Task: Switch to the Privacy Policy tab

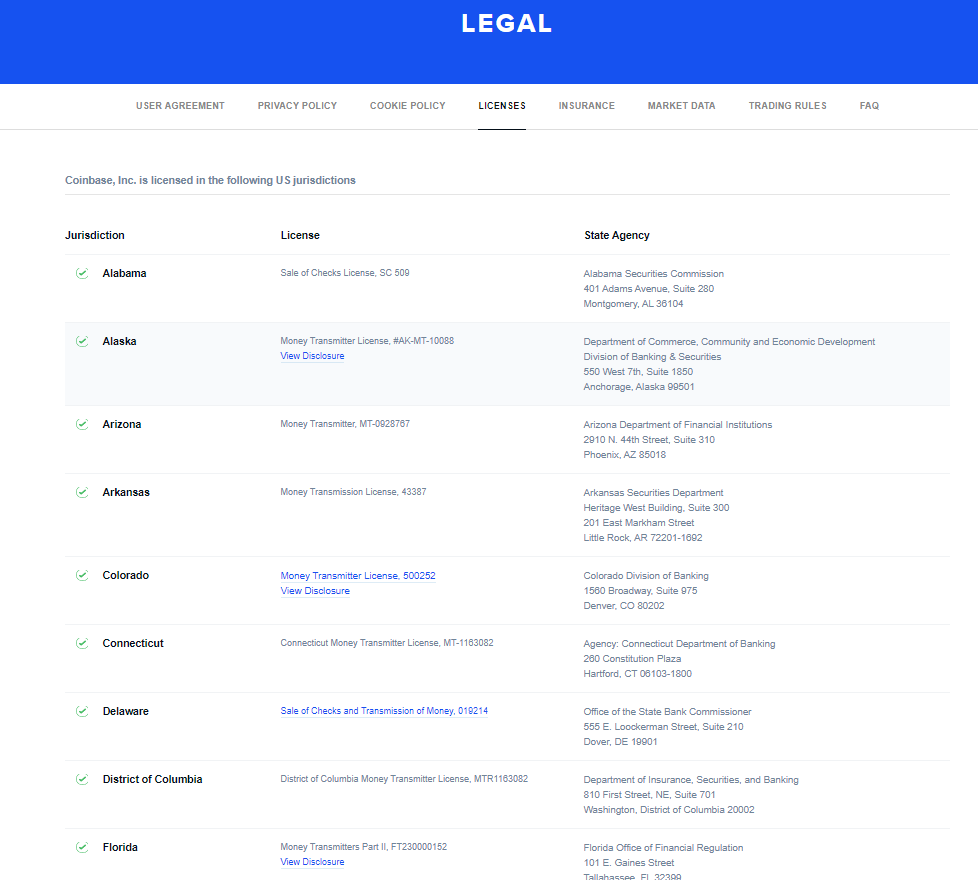Action: 297,106
